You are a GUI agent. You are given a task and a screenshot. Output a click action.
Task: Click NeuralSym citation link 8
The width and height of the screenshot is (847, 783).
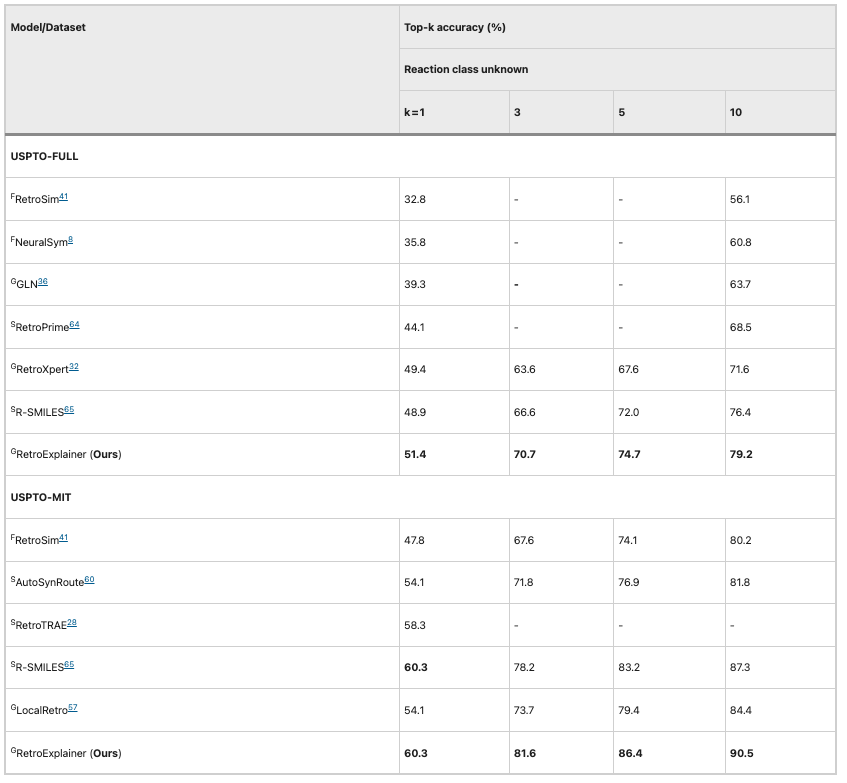tap(70, 240)
